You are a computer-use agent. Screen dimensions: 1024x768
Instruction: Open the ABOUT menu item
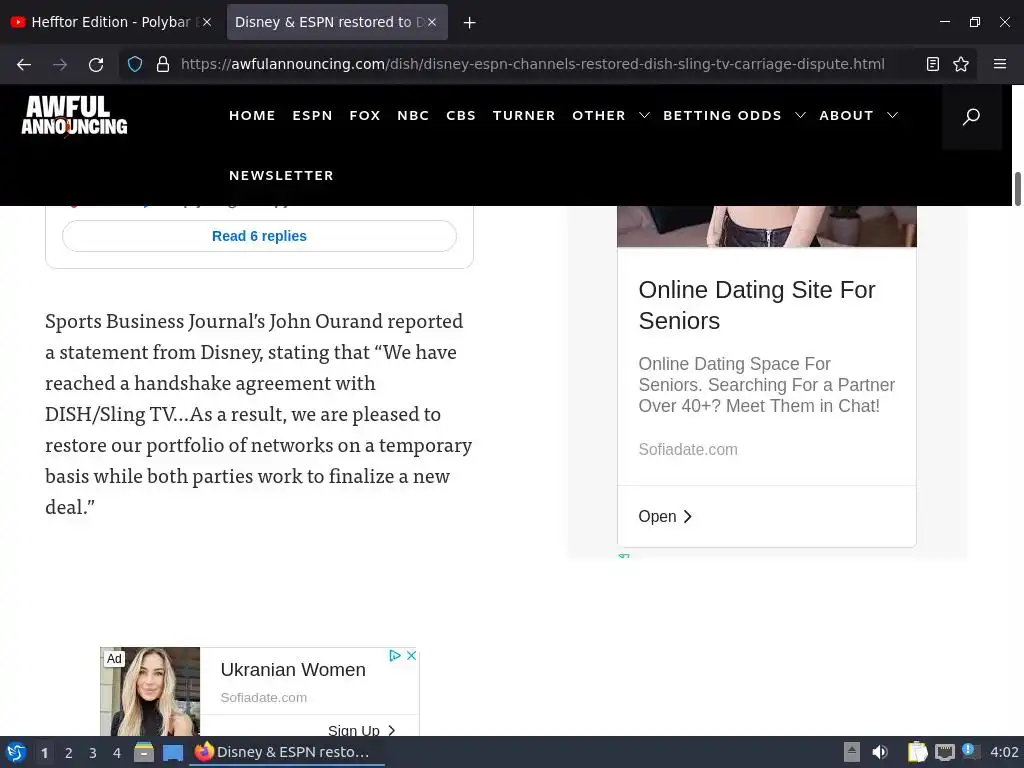pyautogui.click(x=846, y=116)
